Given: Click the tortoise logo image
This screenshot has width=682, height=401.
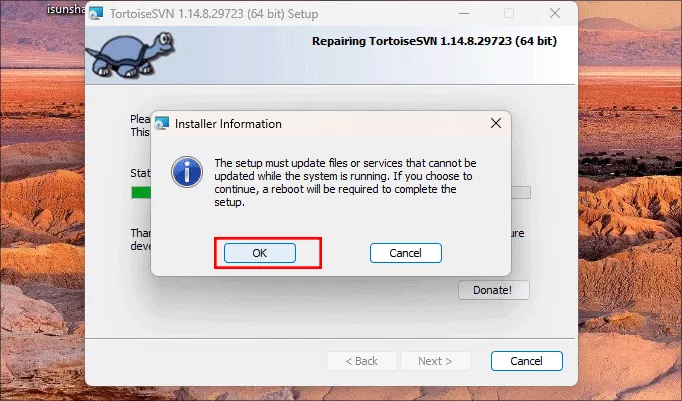Looking at the screenshot, I should [130, 55].
